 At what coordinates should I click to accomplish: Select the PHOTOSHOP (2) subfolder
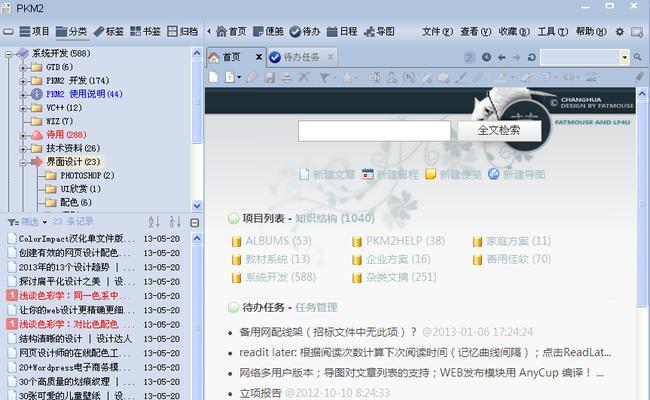(x=87, y=175)
